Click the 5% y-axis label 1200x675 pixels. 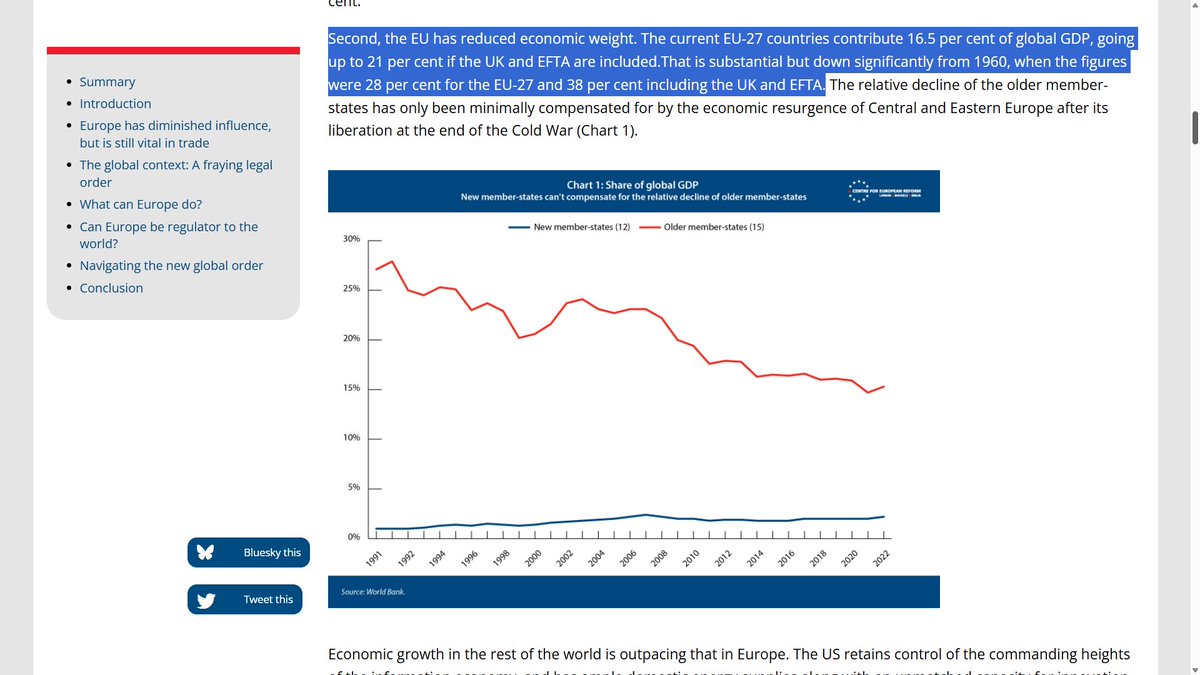pos(353,488)
